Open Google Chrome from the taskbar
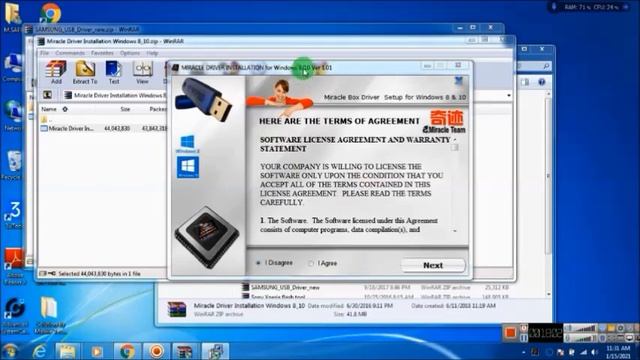The image size is (640, 360). click(127, 351)
